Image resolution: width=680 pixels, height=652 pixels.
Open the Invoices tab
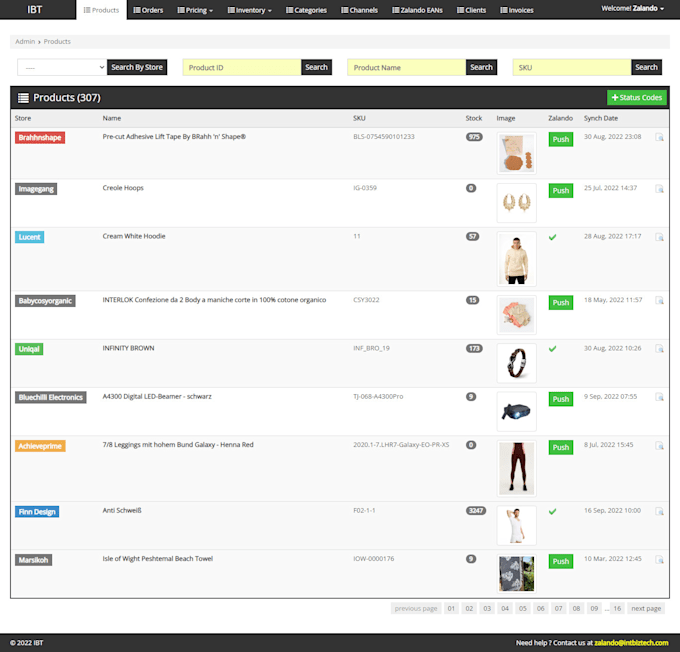[517, 10]
